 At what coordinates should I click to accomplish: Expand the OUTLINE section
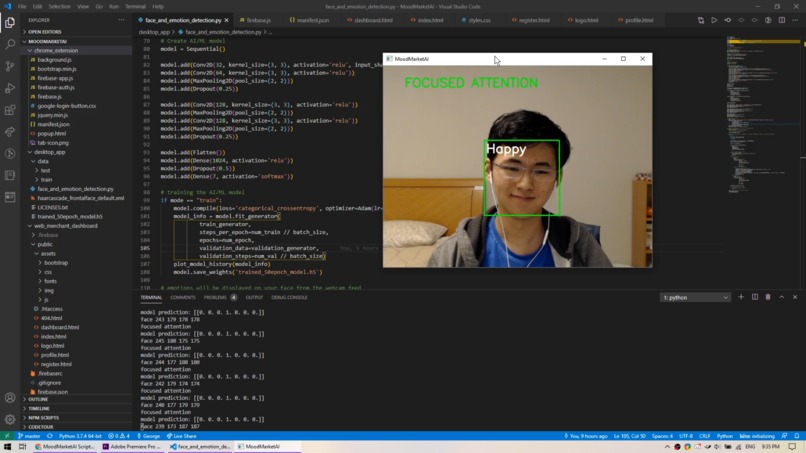tap(76, 400)
